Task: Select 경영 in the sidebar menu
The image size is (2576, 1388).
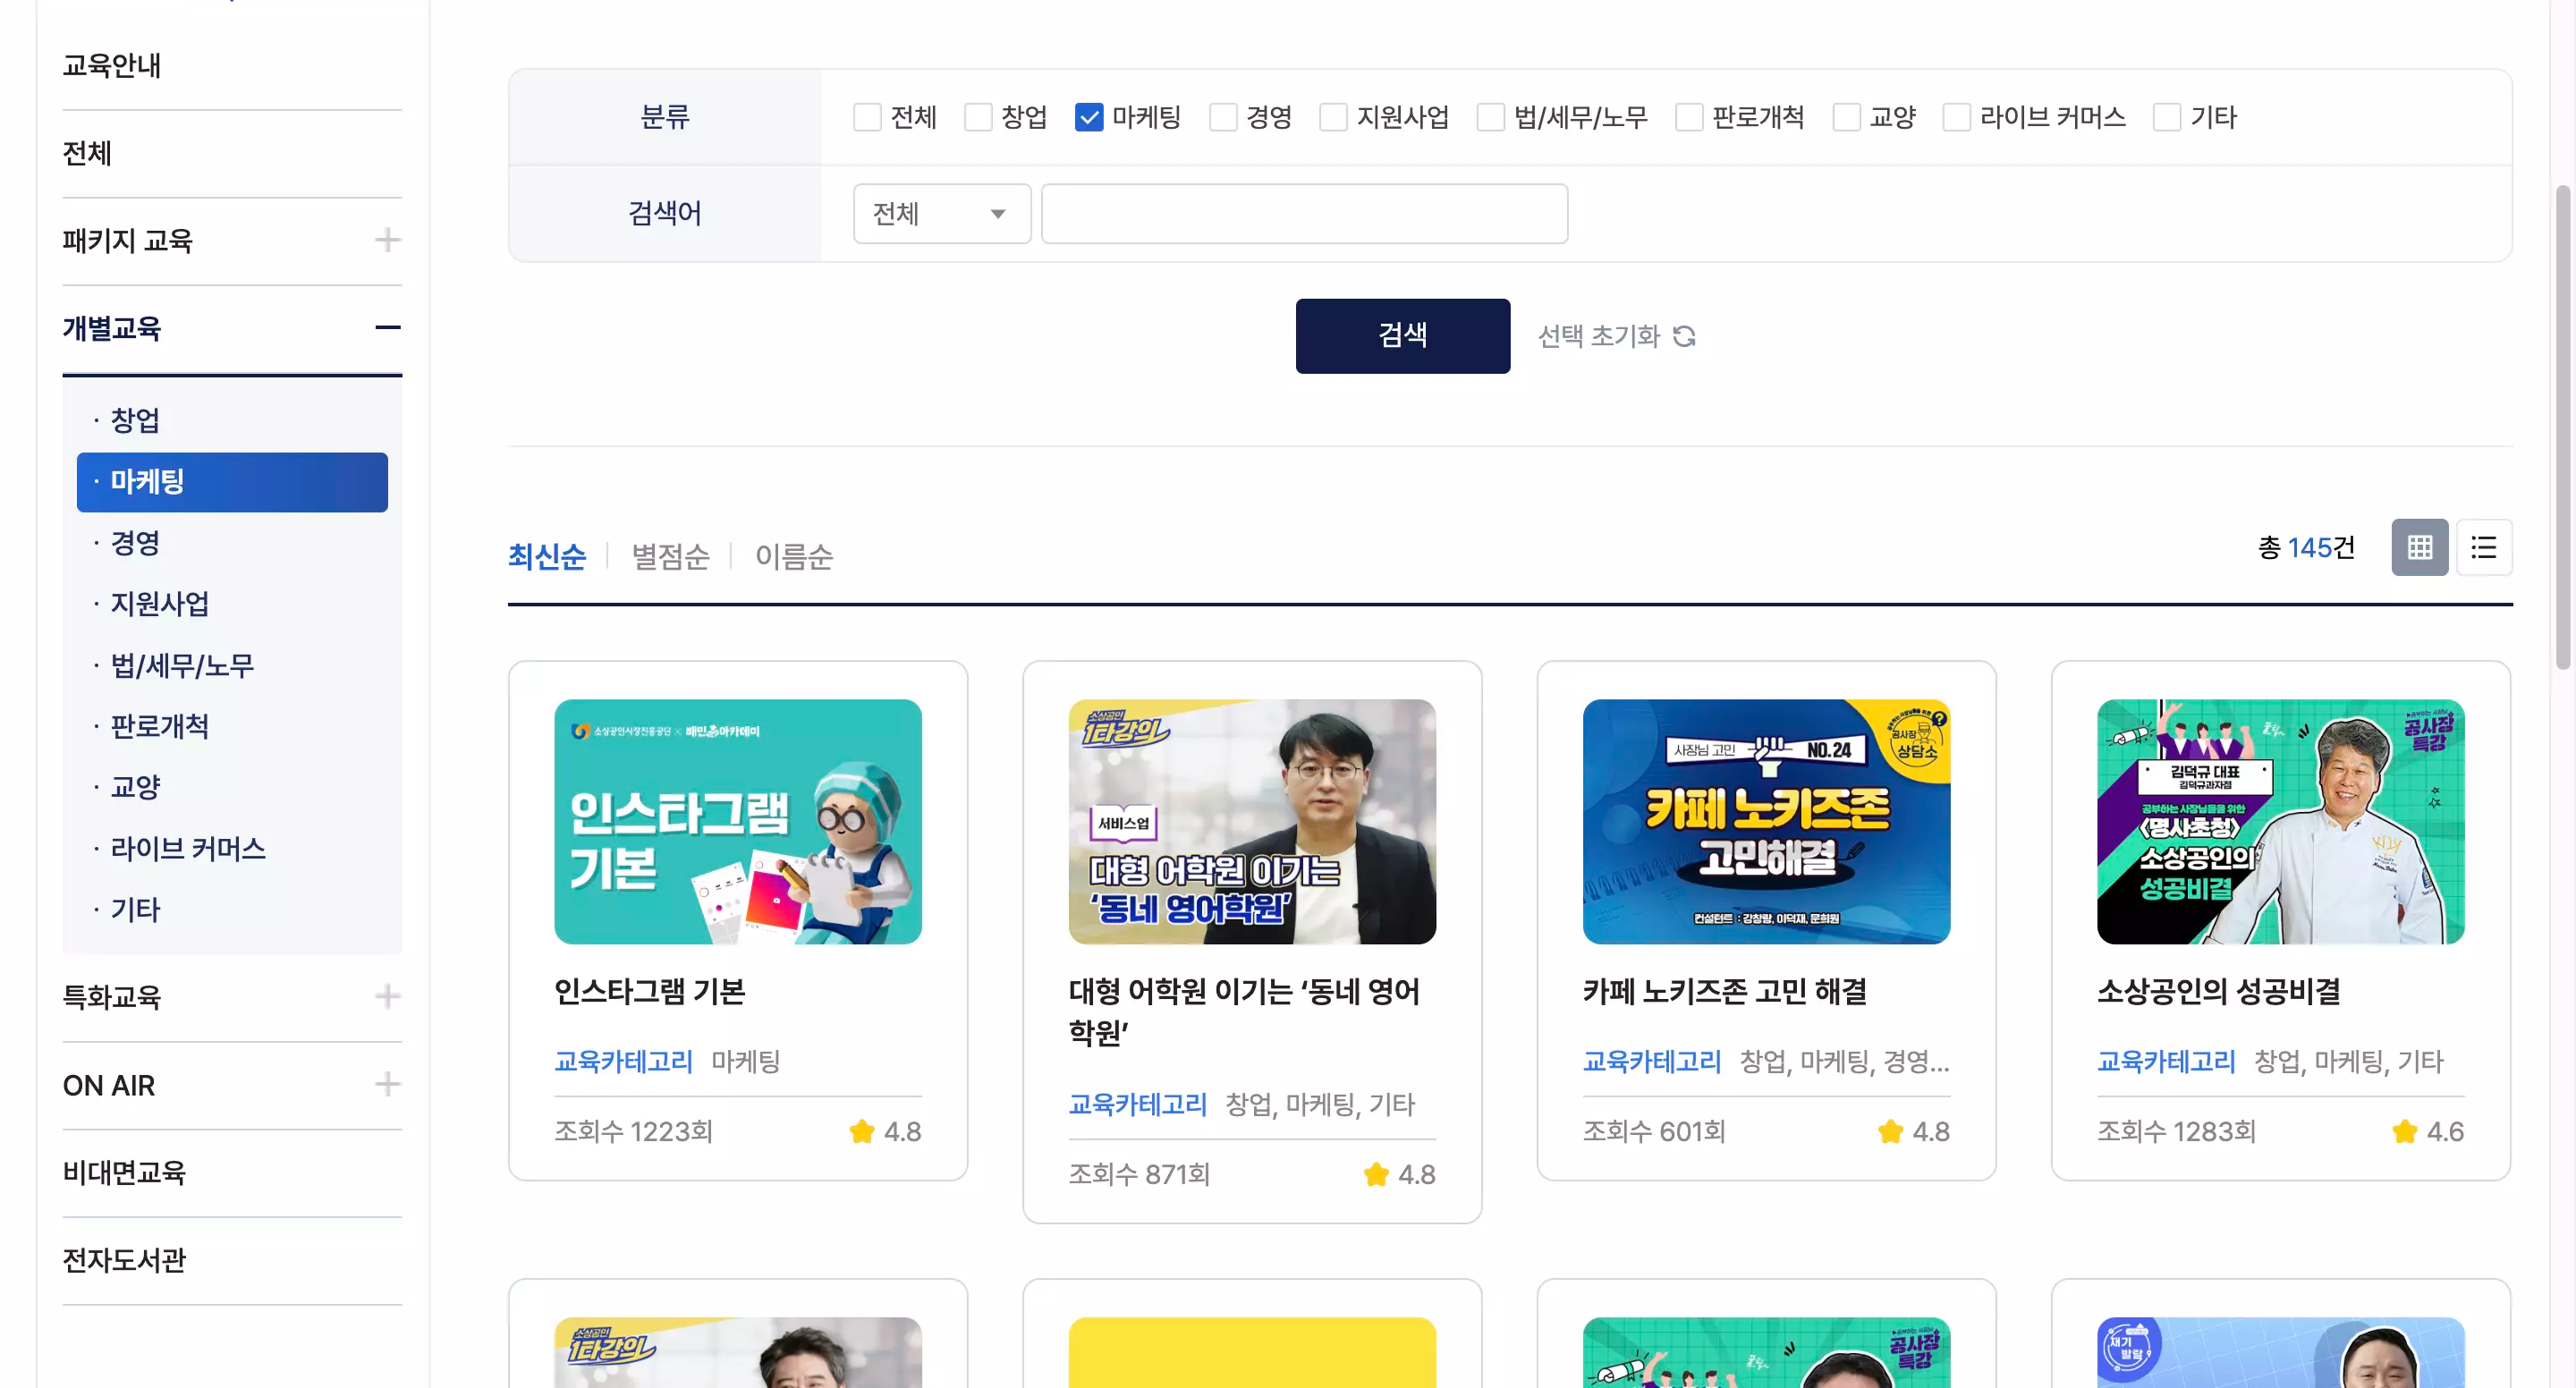Action: coord(136,543)
